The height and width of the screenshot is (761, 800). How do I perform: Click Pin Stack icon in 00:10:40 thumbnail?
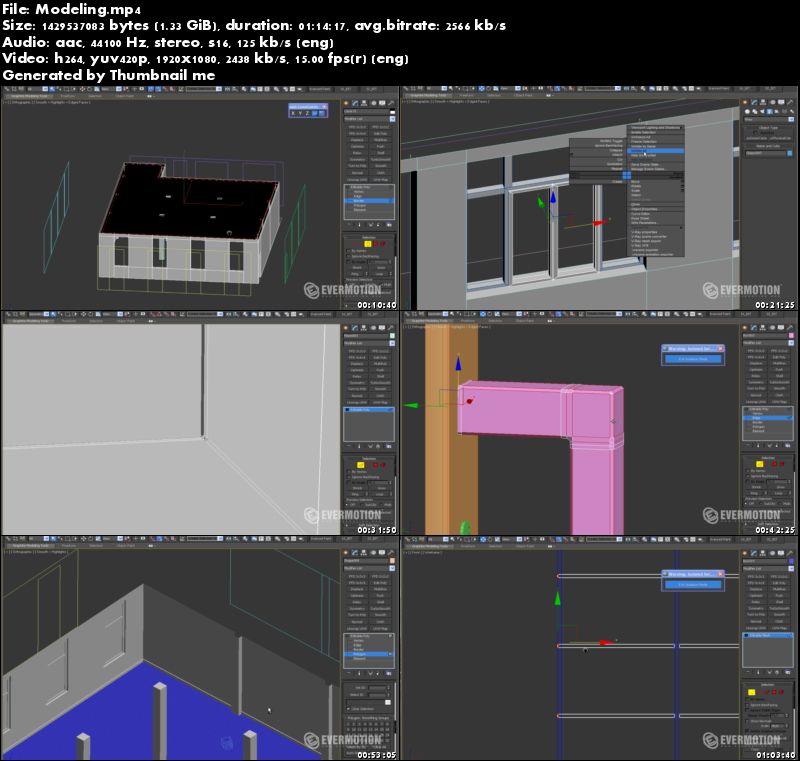click(349, 225)
